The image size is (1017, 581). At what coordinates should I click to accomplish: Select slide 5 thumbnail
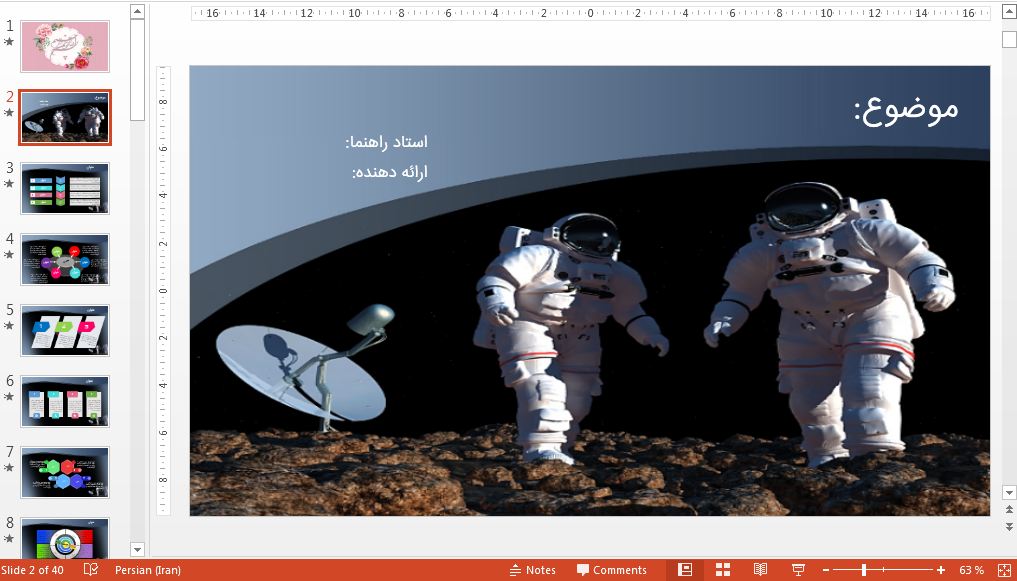pyautogui.click(x=65, y=331)
